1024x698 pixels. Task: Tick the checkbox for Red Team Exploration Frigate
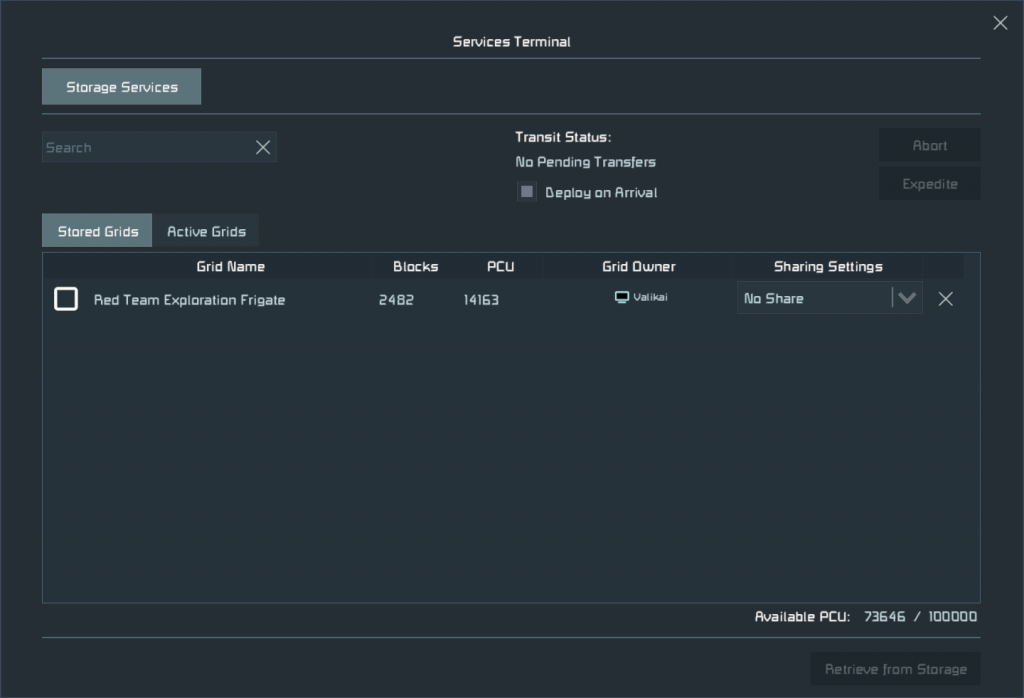click(x=66, y=299)
